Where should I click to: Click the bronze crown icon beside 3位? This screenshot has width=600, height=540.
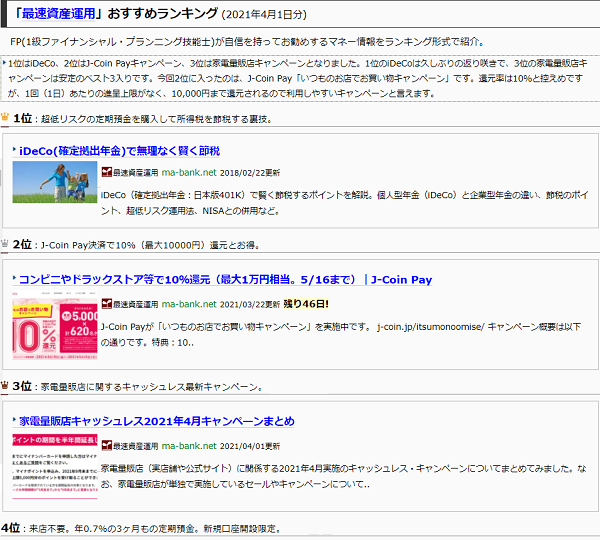(x=5, y=385)
